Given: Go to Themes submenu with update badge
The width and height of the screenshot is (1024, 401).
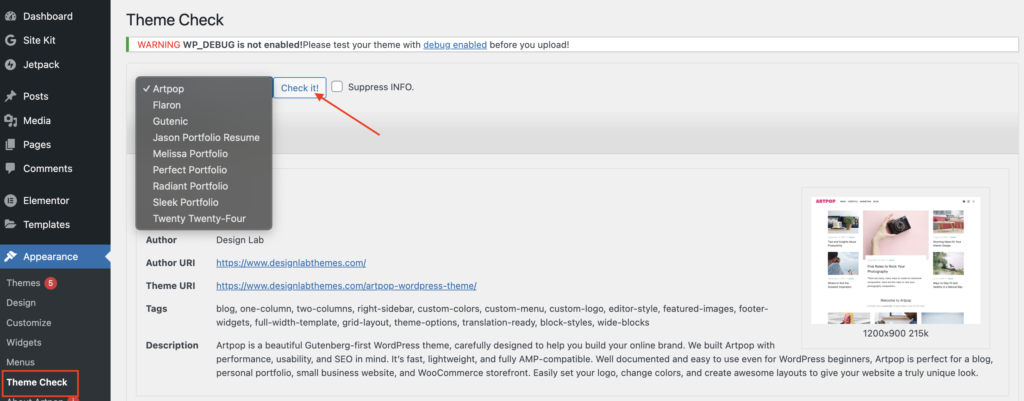Looking at the screenshot, I should click(x=23, y=283).
